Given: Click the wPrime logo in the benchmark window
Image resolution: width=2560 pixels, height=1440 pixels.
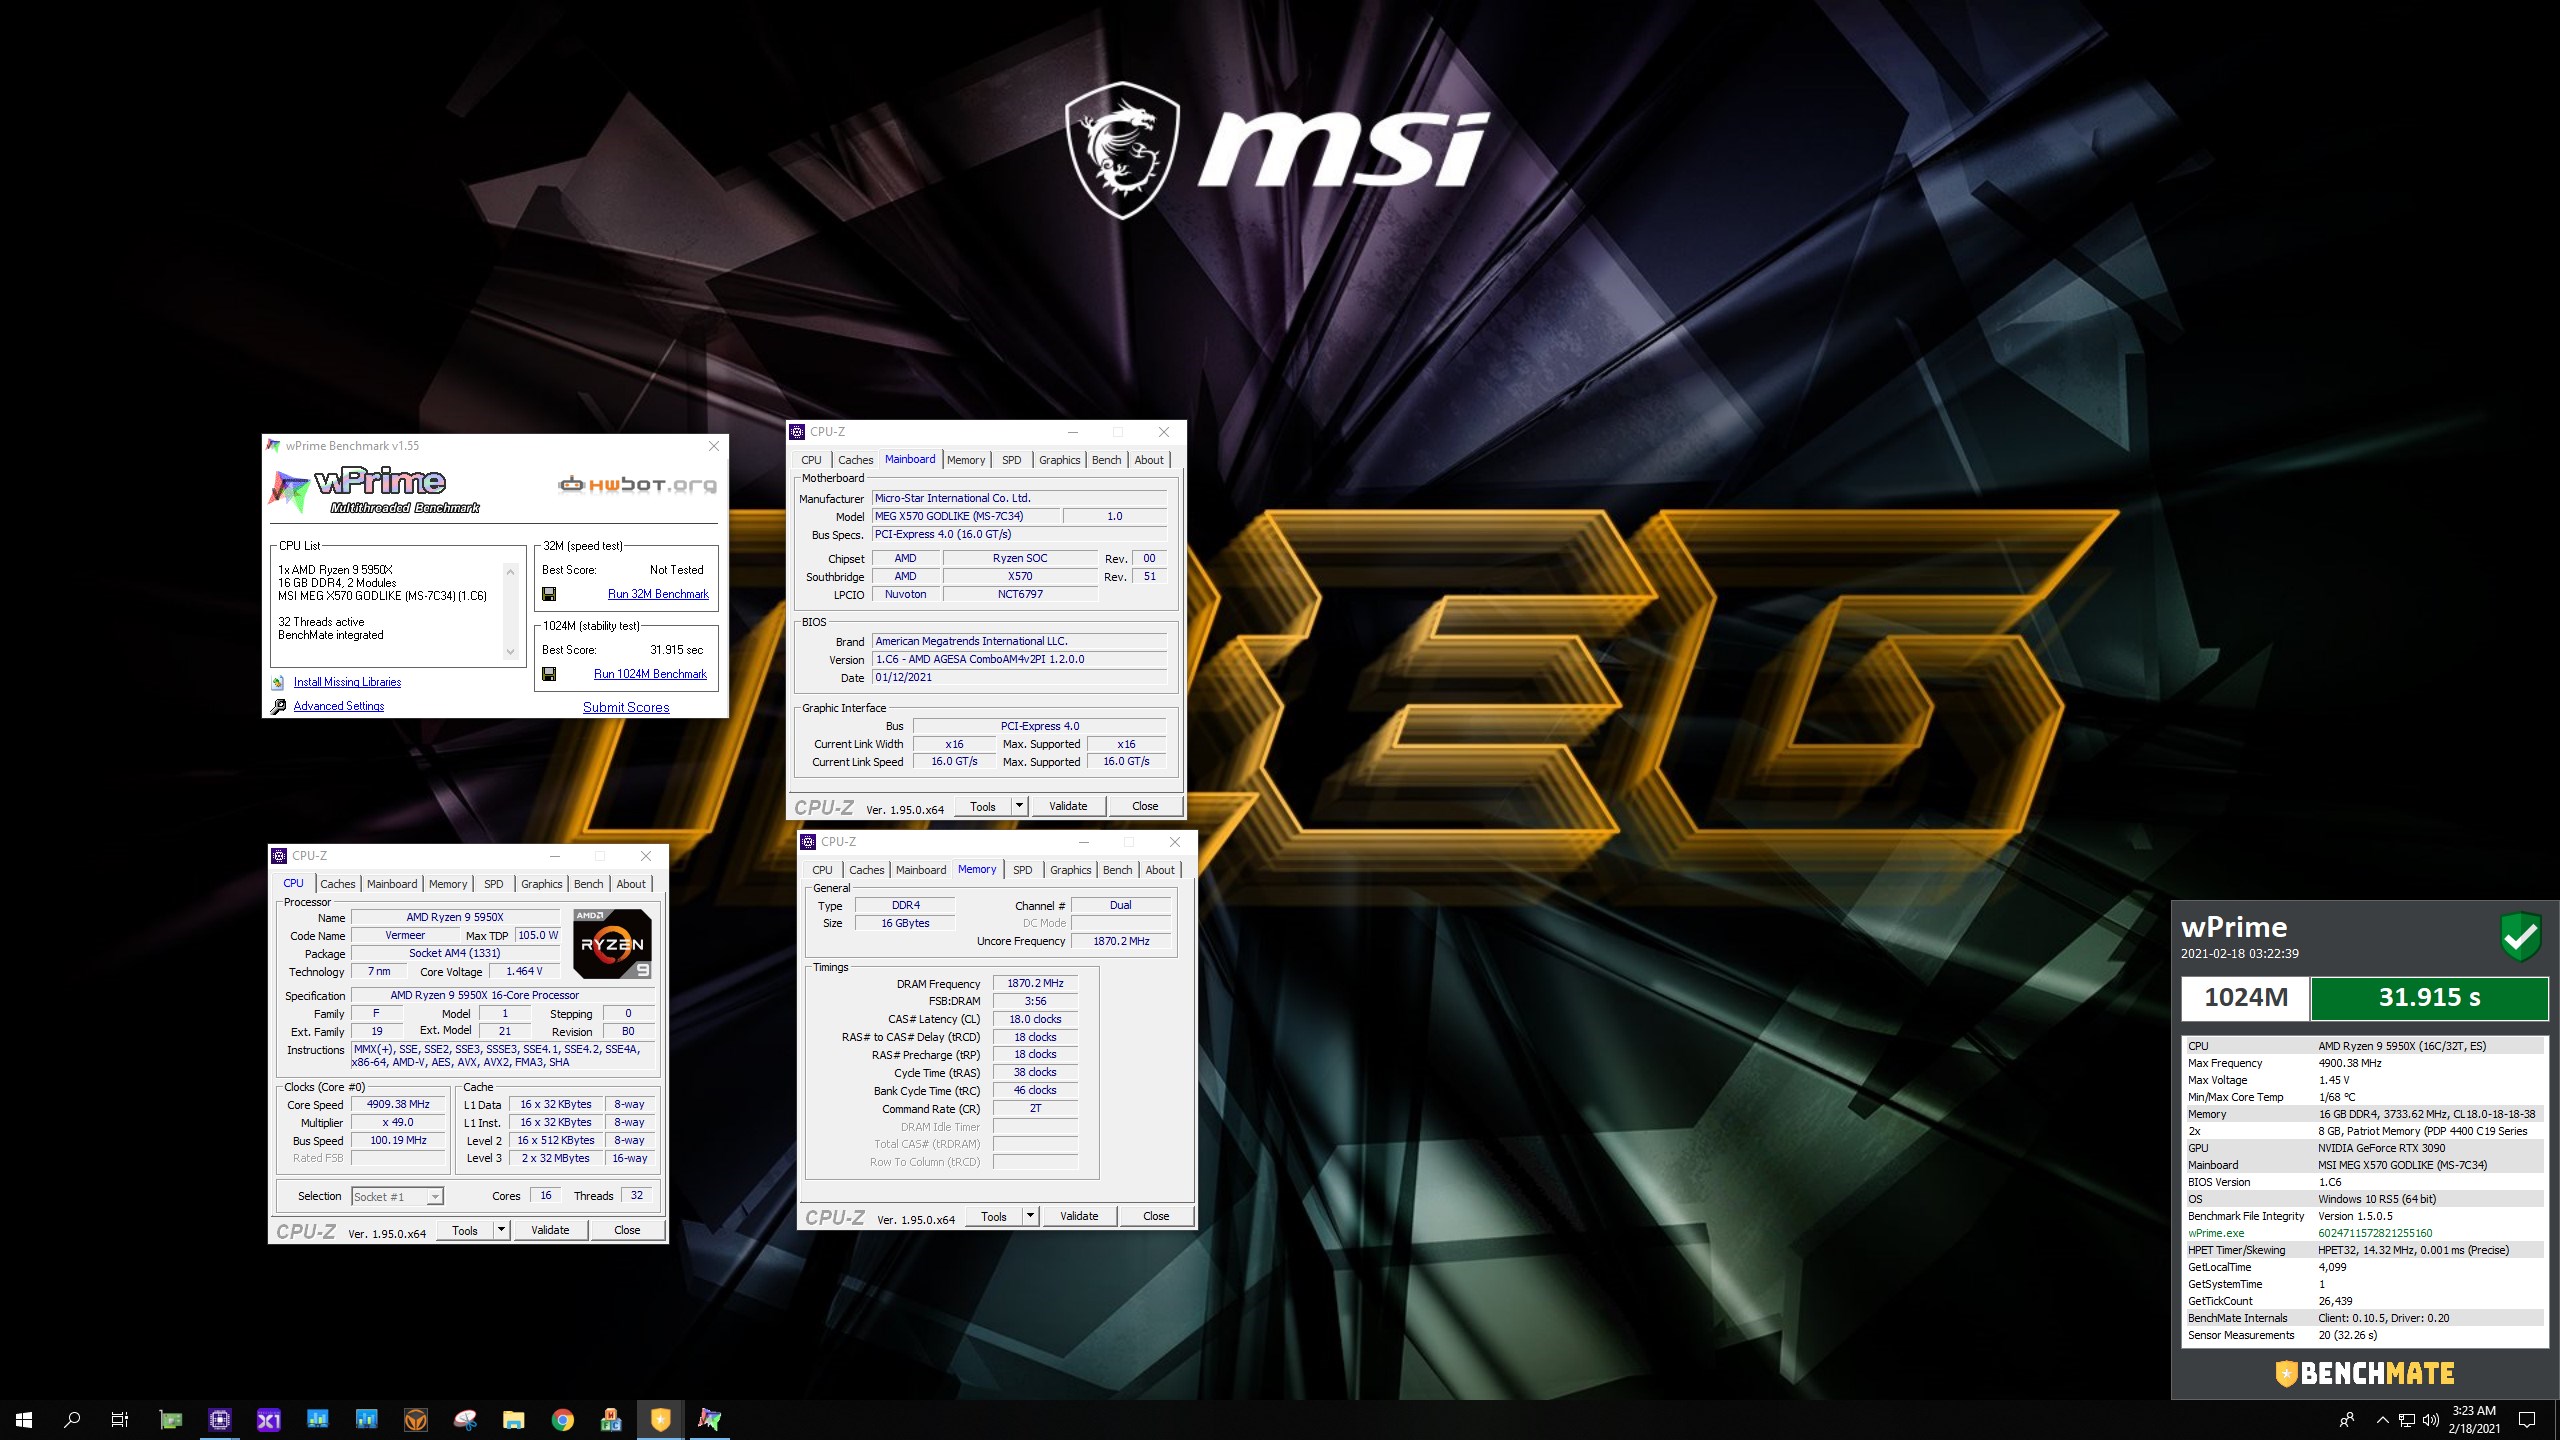Looking at the screenshot, I should (x=372, y=489).
